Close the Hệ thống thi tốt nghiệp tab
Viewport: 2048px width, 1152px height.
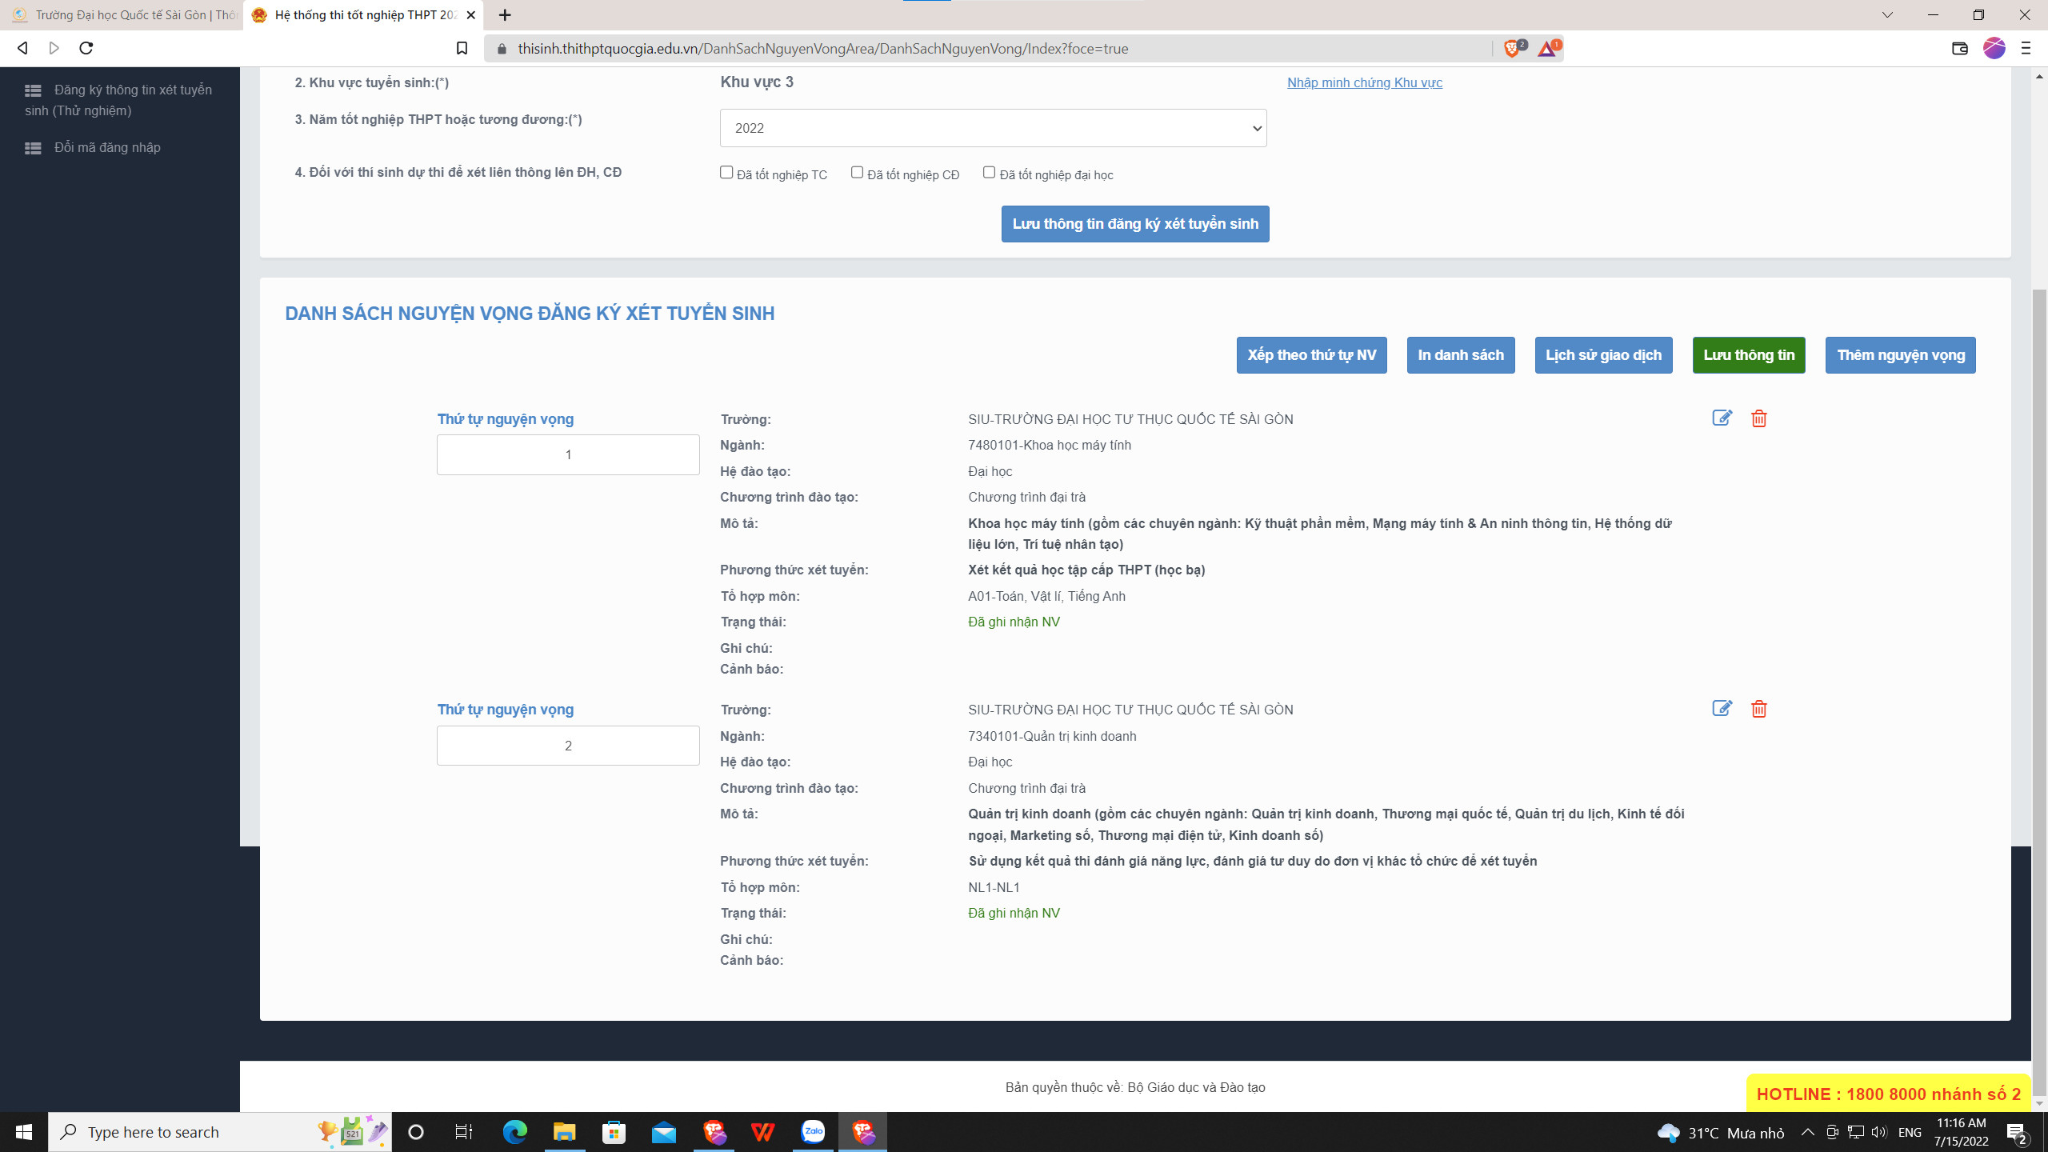tap(471, 15)
